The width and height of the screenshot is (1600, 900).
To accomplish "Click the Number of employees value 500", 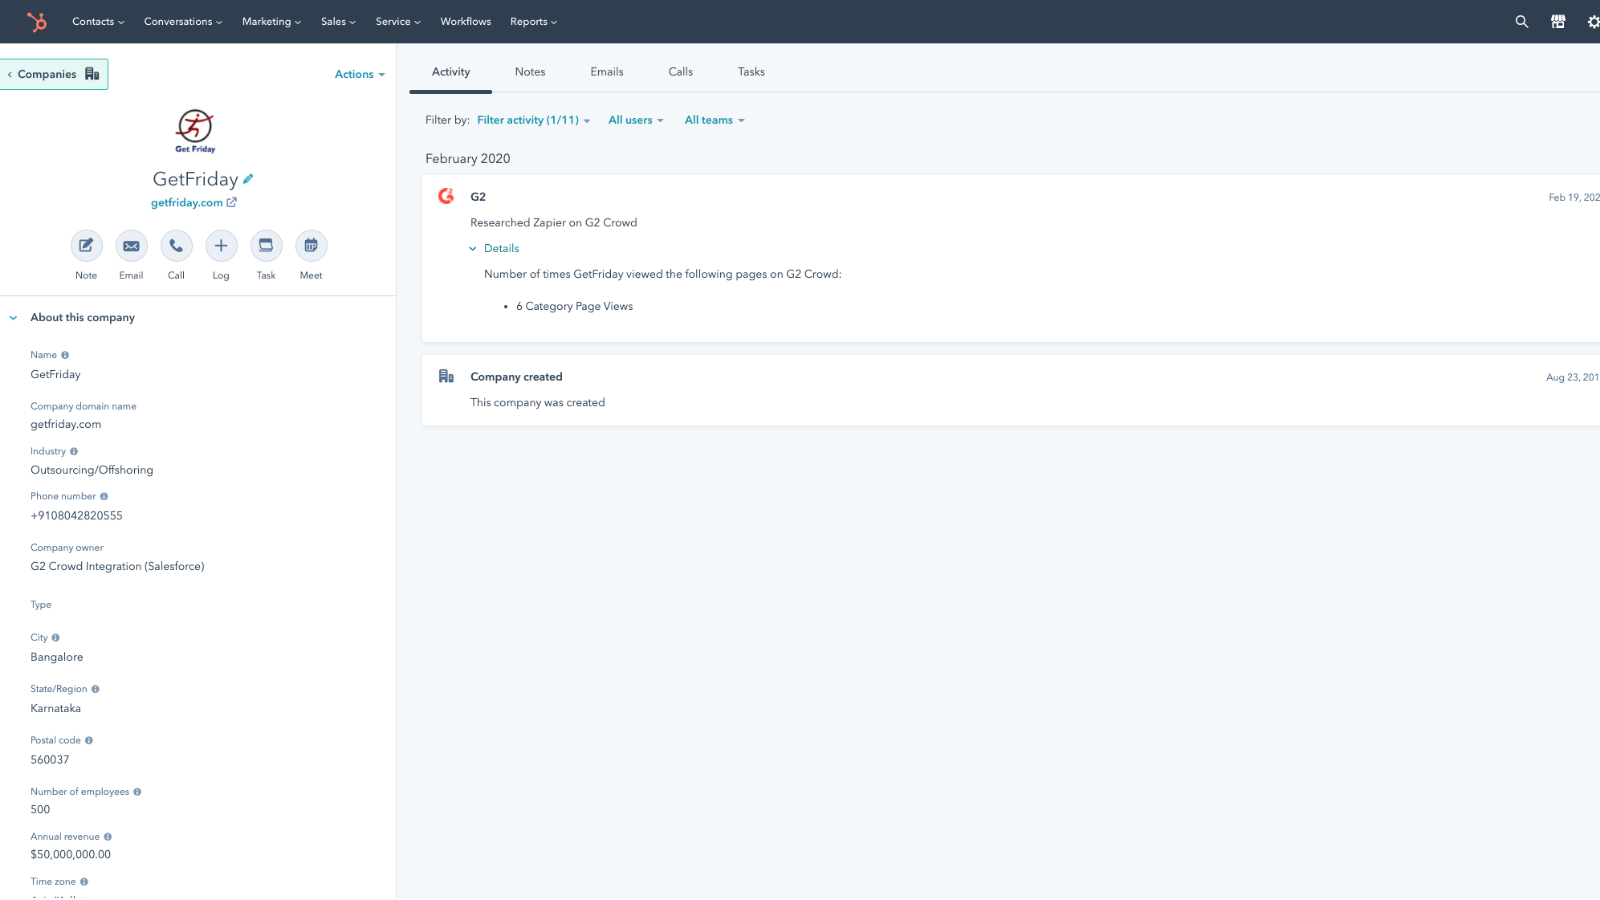I will coord(40,810).
